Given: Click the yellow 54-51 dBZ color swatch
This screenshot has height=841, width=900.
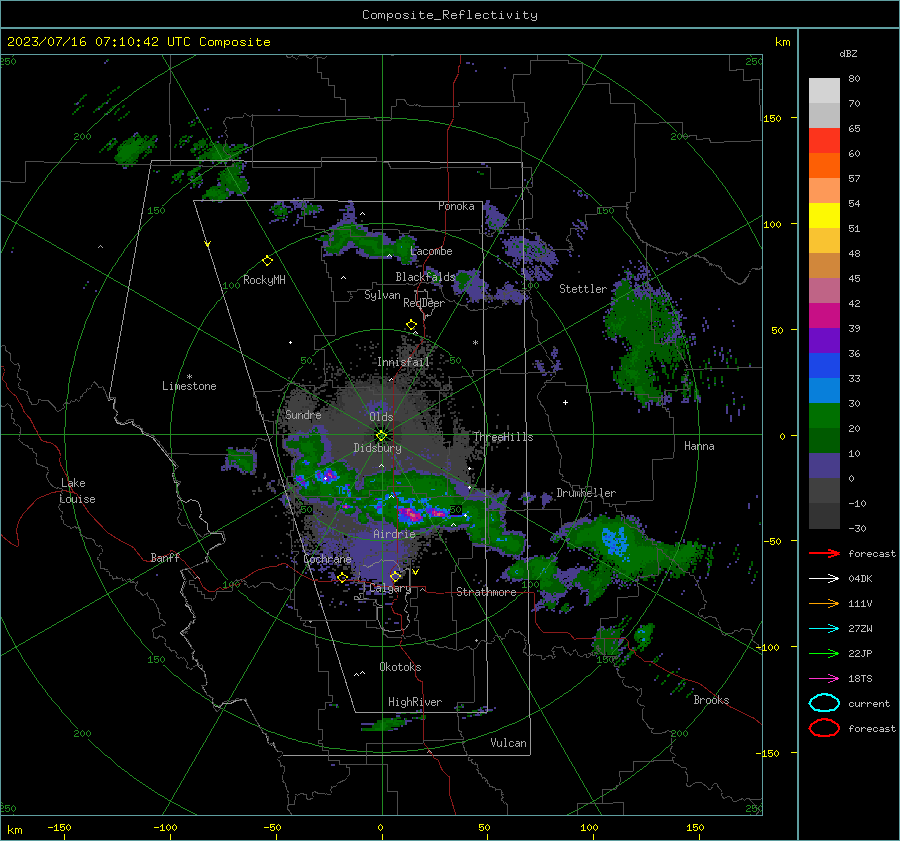Looking at the screenshot, I should click(824, 216).
